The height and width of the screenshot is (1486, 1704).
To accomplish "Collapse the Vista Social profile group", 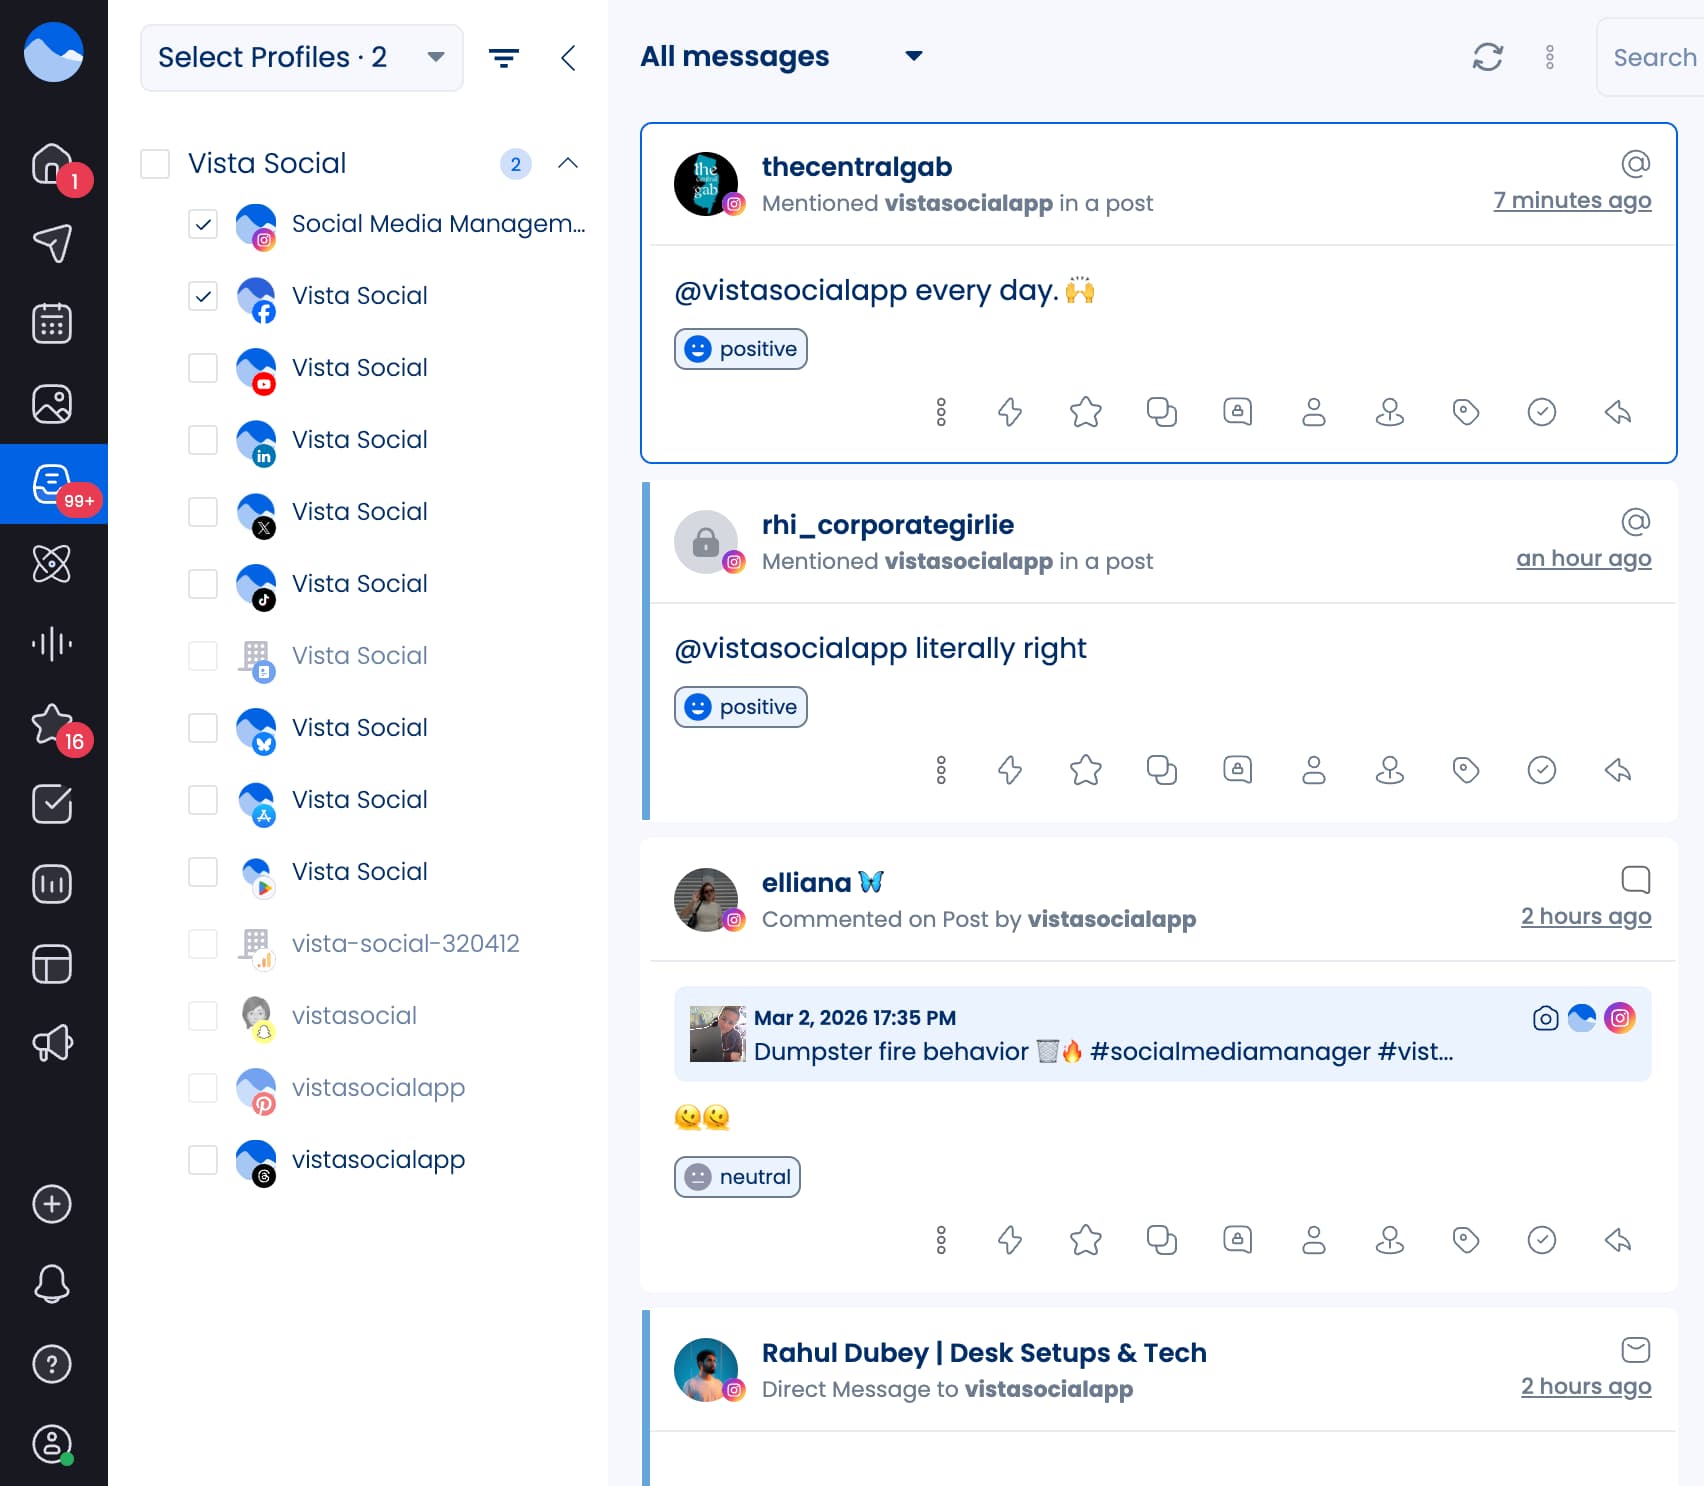I will tap(568, 163).
